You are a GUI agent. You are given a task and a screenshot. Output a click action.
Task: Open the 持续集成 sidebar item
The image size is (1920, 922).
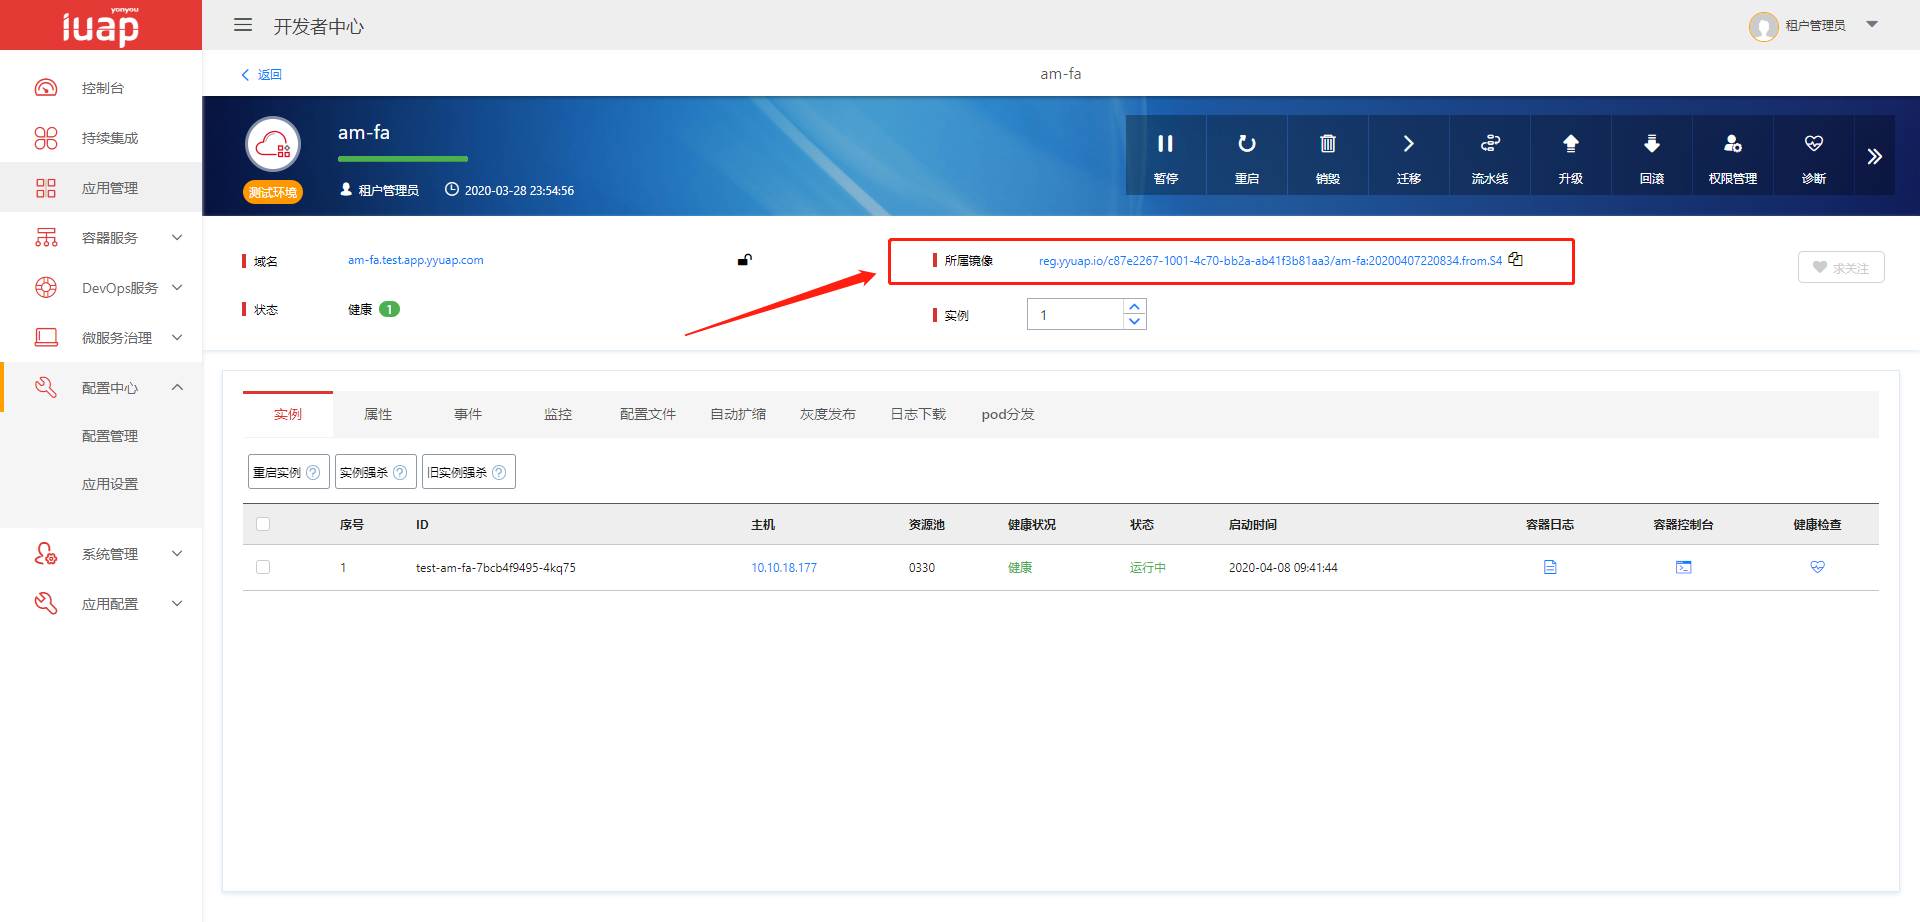point(100,138)
